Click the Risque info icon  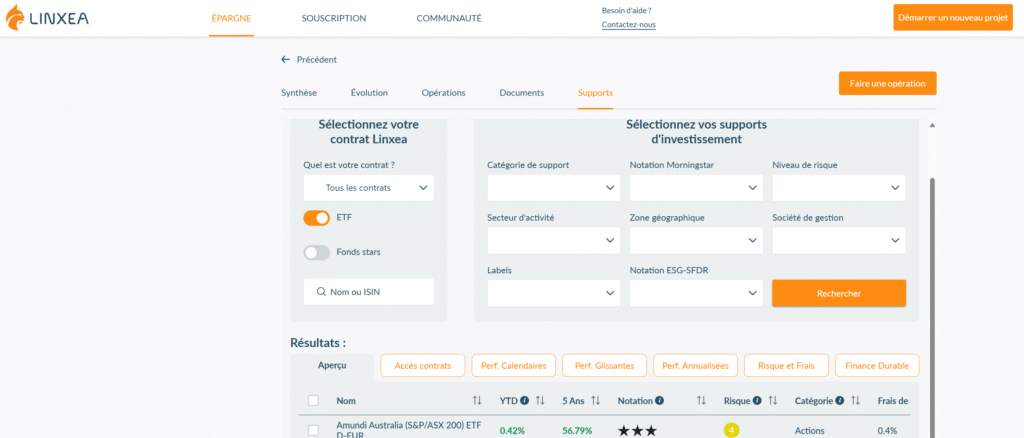coord(757,401)
